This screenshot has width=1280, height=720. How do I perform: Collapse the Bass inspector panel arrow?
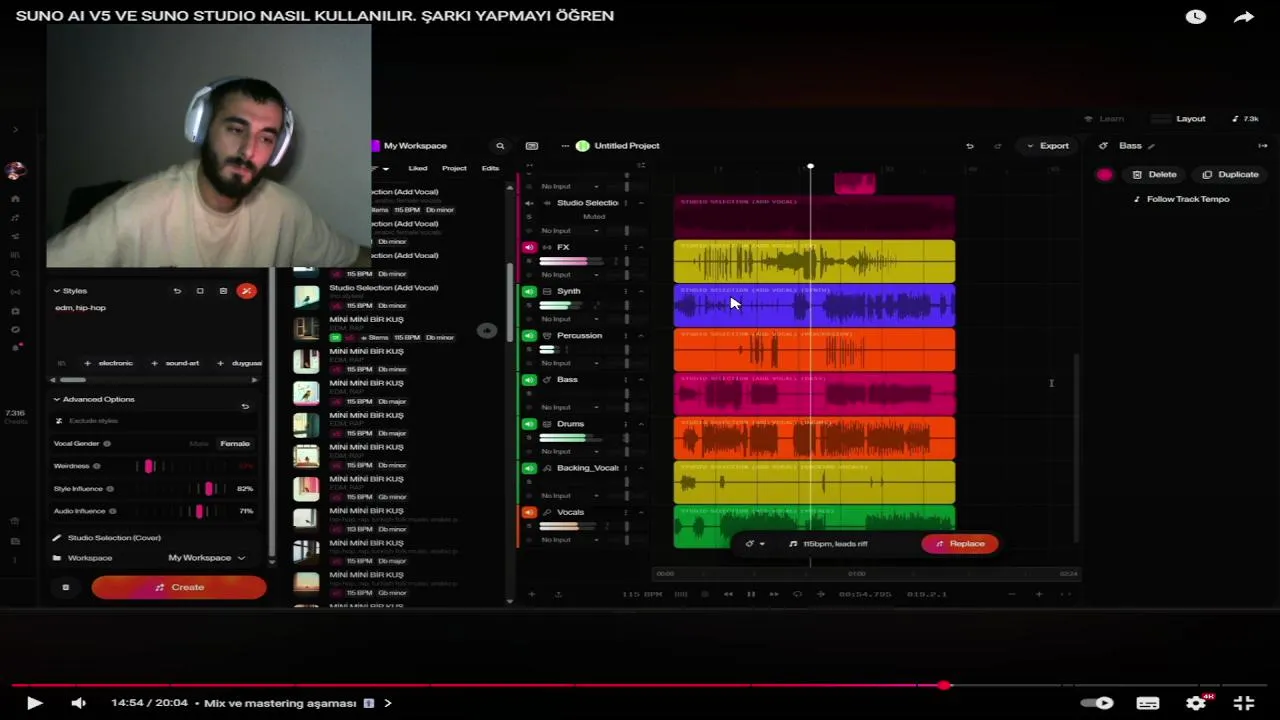pos(1262,146)
